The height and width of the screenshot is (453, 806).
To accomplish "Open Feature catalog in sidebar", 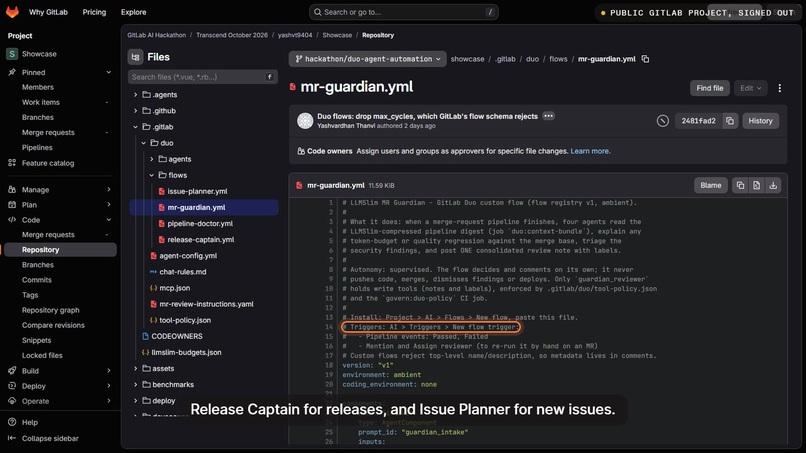I will click(x=48, y=163).
